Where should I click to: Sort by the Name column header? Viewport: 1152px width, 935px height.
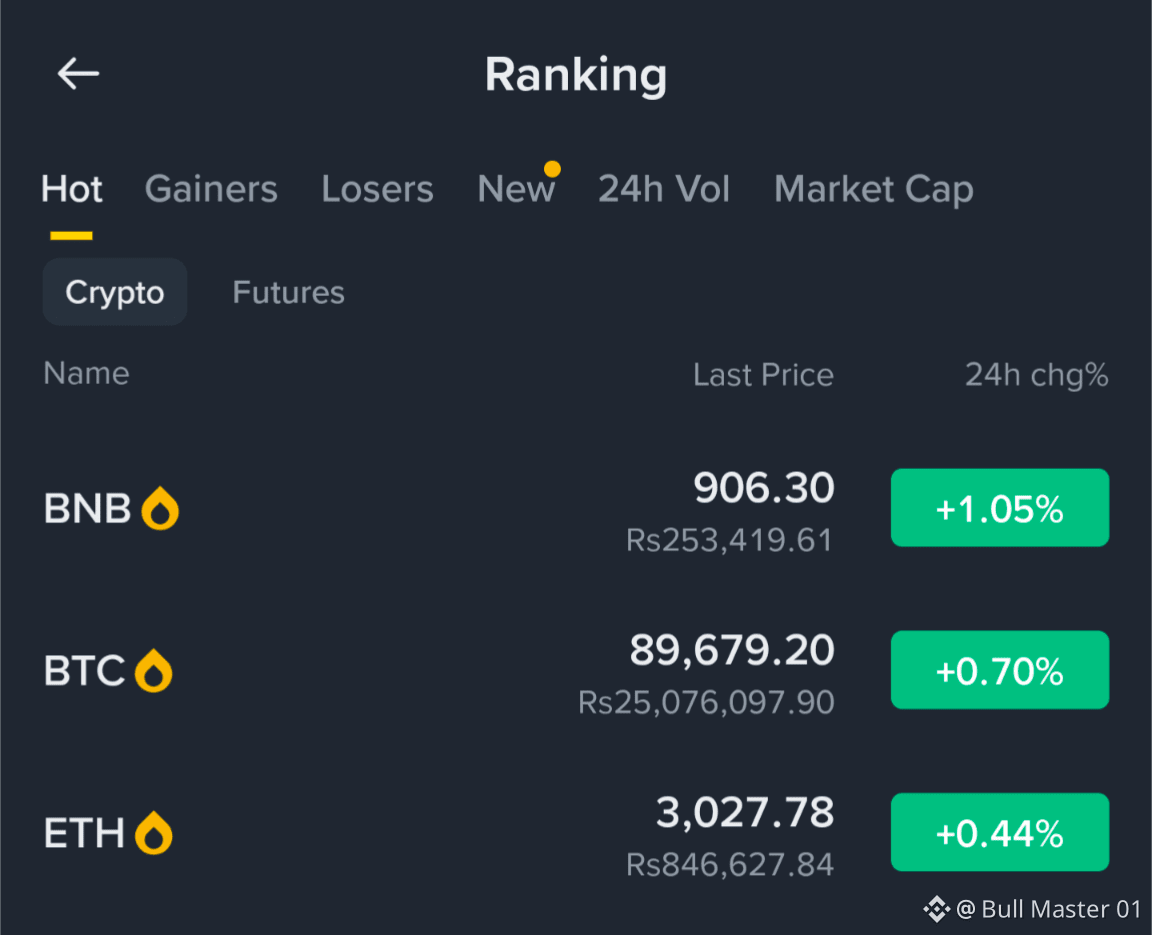[86, 373]
